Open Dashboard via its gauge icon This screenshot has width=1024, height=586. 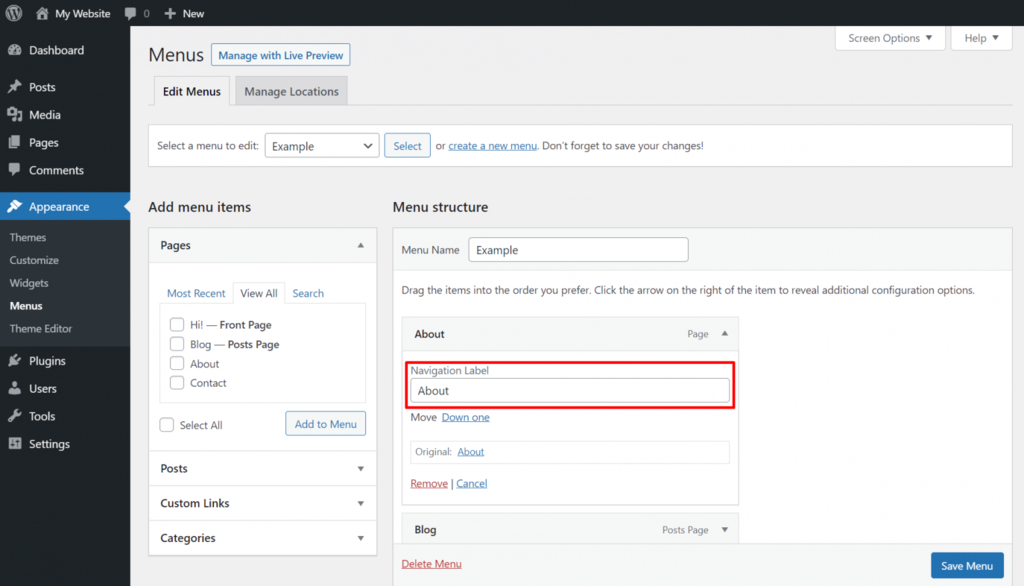click(15, 50)
